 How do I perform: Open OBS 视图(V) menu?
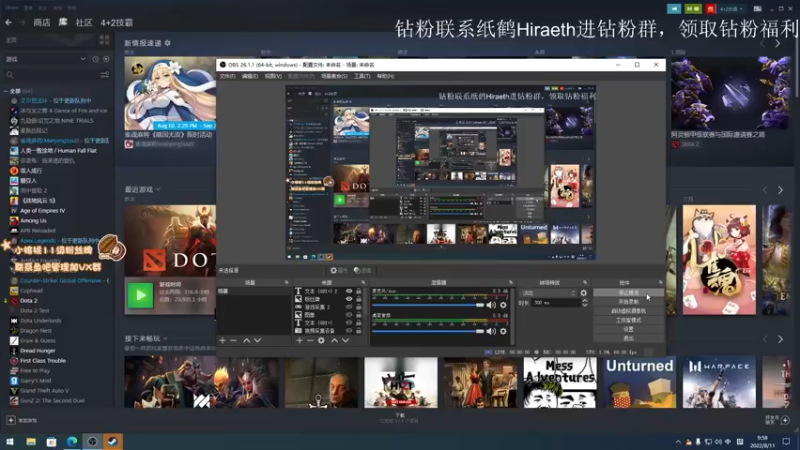tap(273, 76)
